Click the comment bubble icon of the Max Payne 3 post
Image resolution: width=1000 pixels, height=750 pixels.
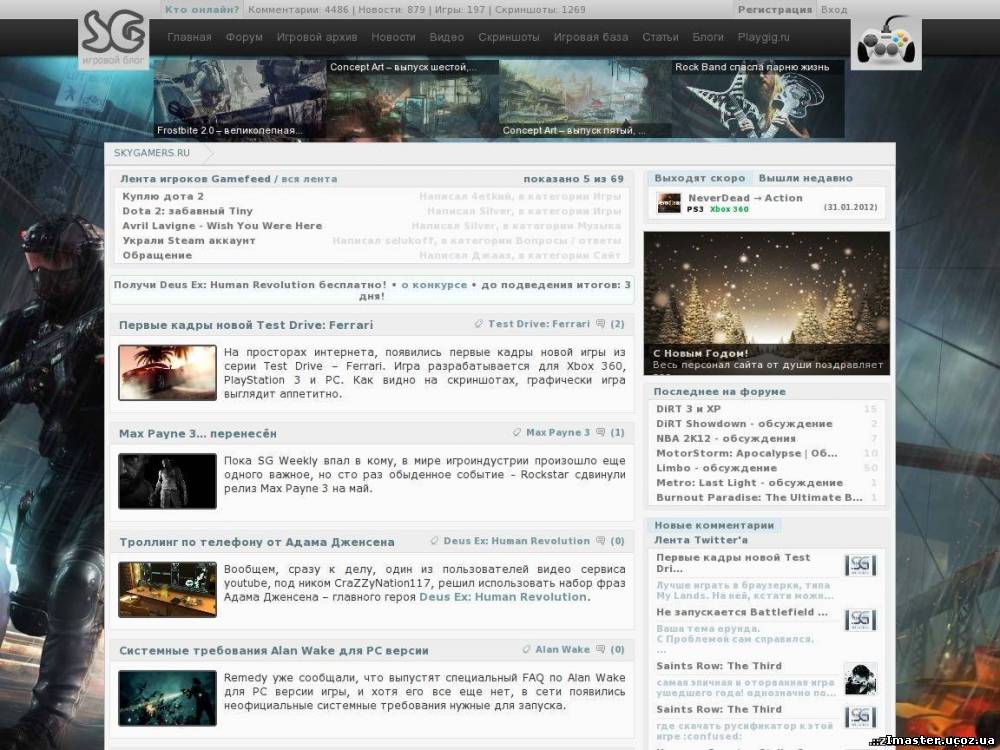point(600,432)
